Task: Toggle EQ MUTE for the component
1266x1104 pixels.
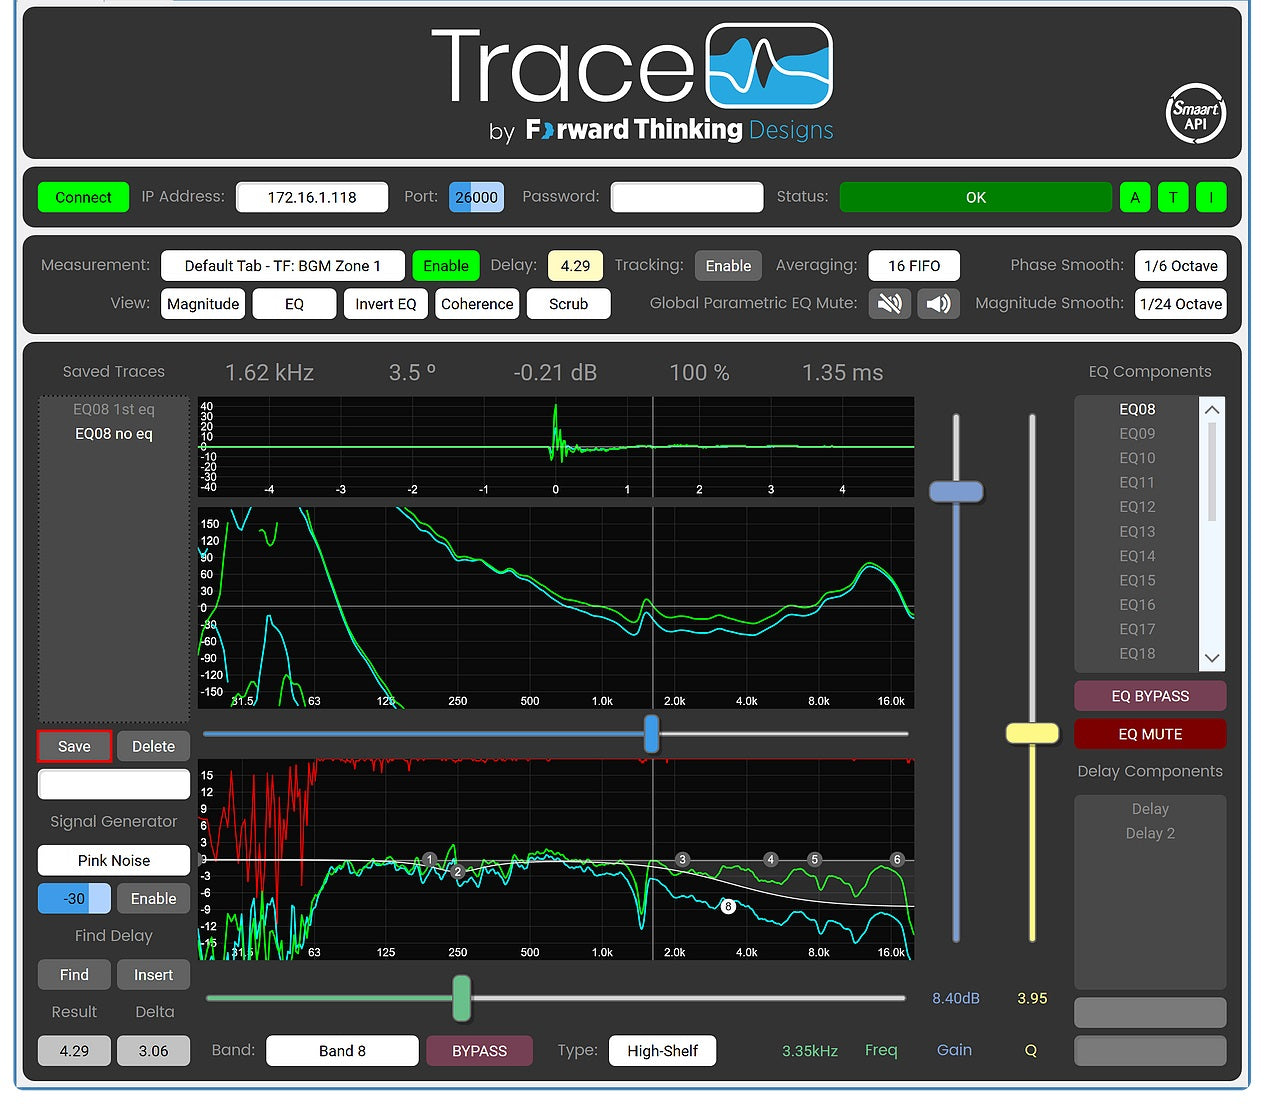Action: tap(1150, 734)
